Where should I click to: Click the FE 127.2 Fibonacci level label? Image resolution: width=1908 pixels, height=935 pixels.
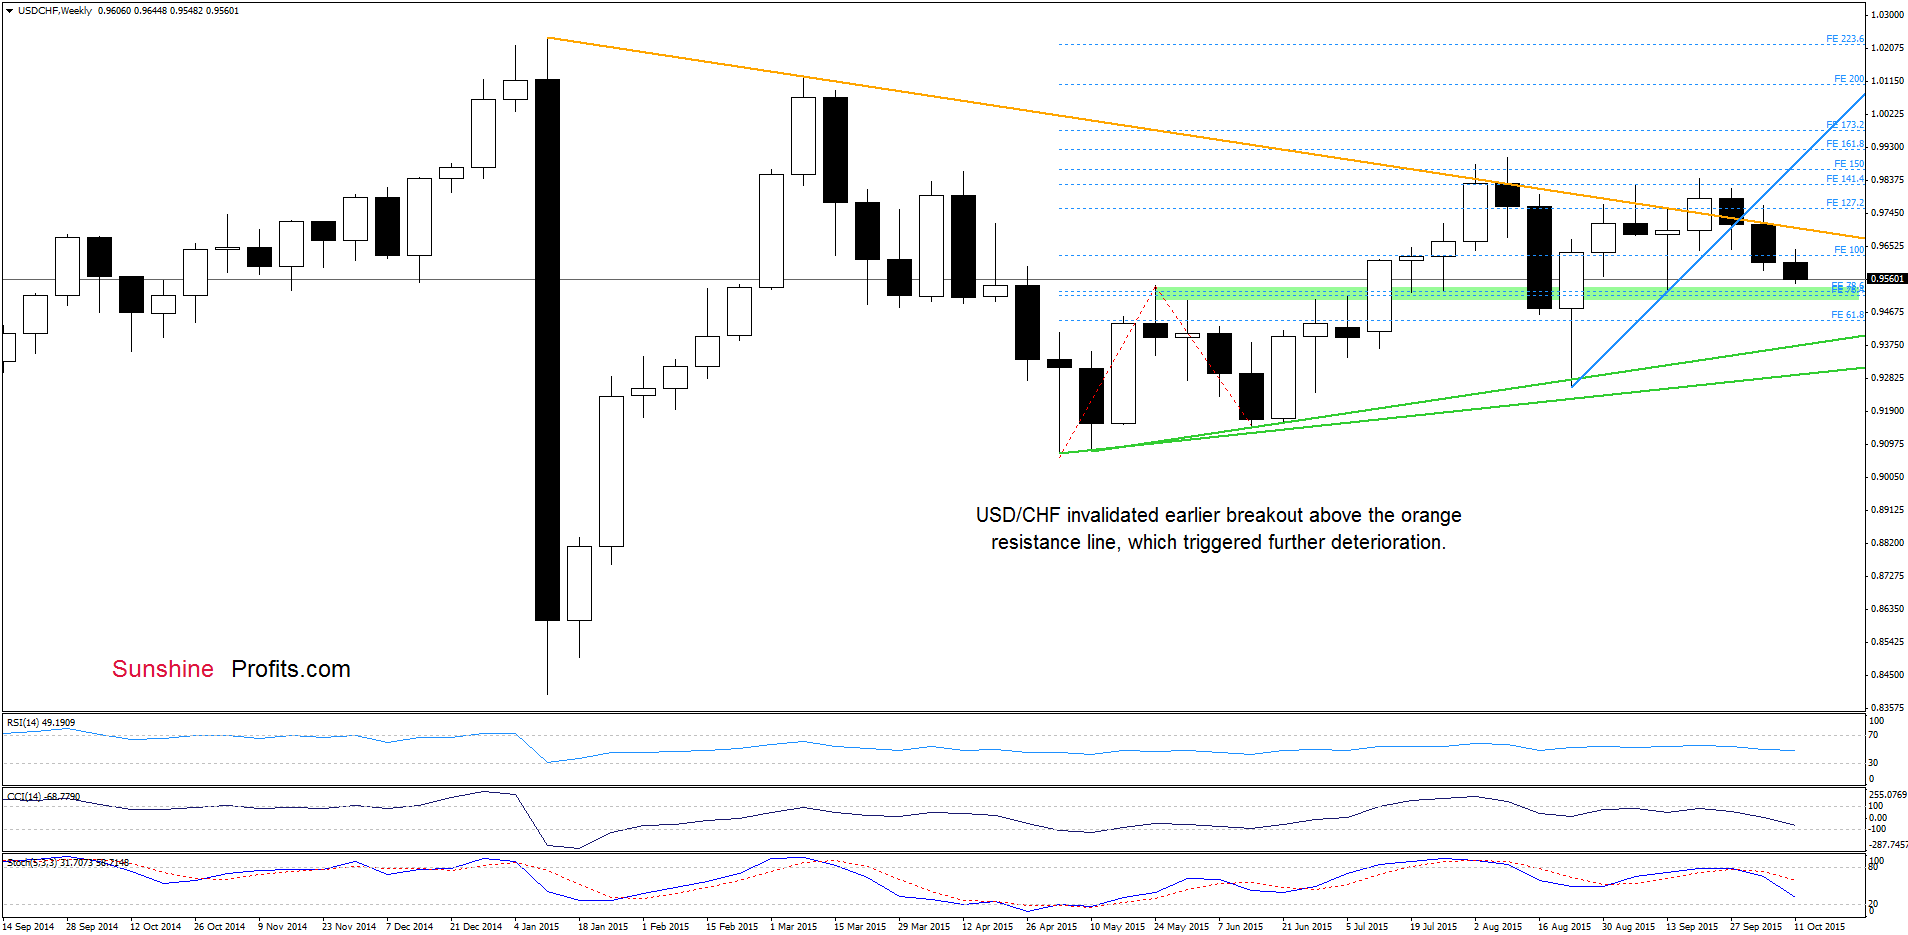[1845, 203]
